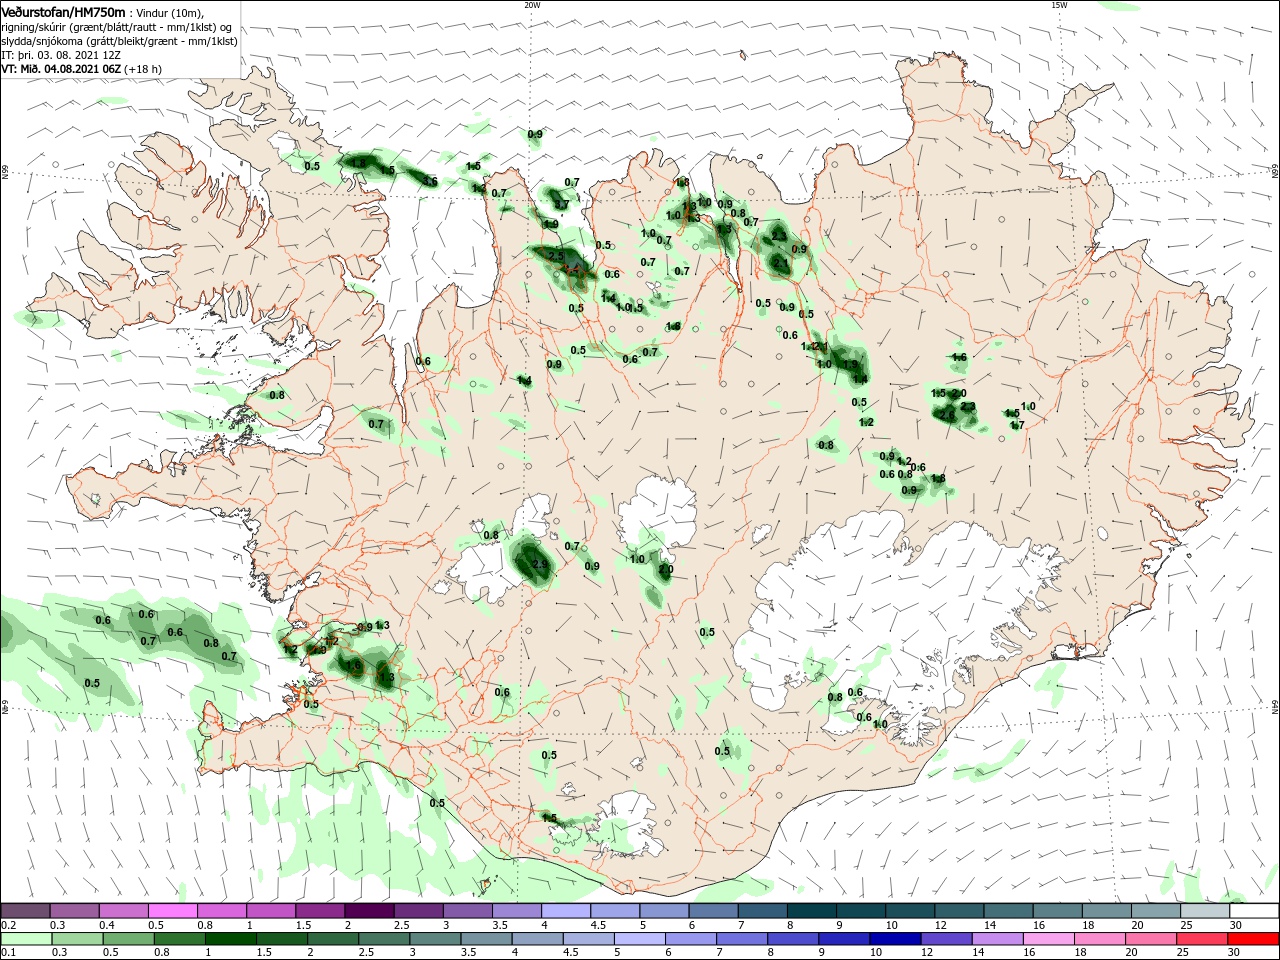Choose the 2 grey-green swatch in lower legend row
Image resolution: width=1280 pixels, height=960 pixels.
(333, 939)
